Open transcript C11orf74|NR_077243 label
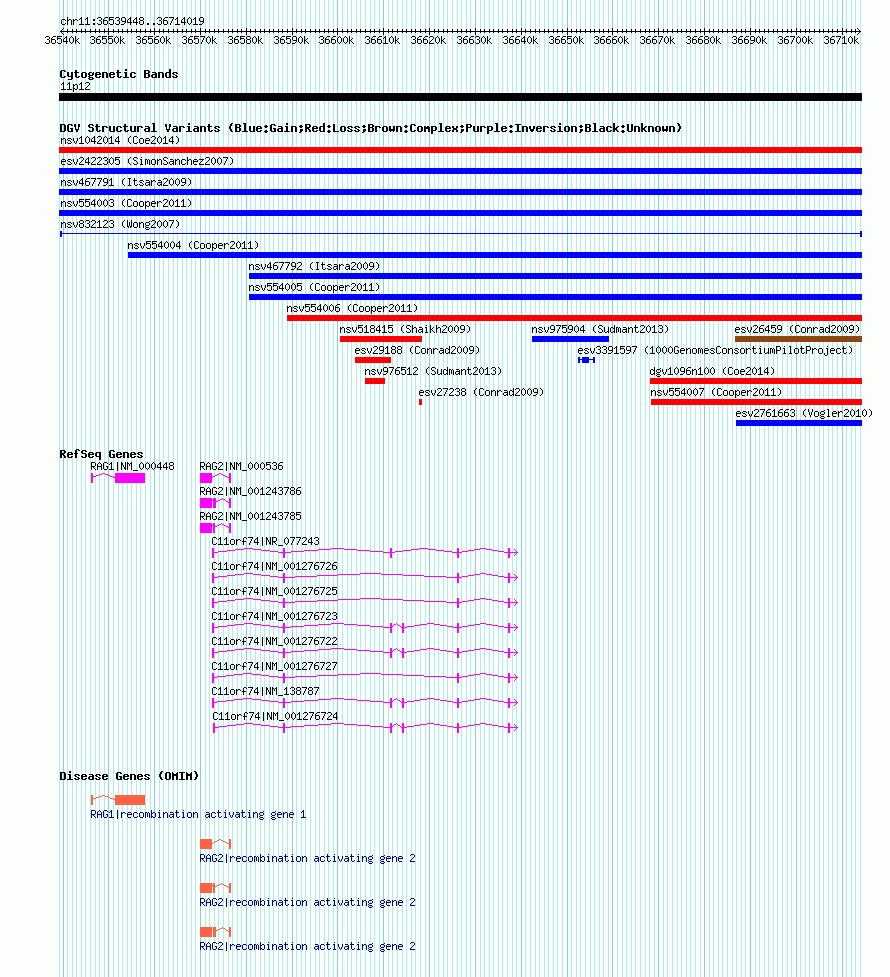This screenshot has width=890, height=977. point(266,541)
